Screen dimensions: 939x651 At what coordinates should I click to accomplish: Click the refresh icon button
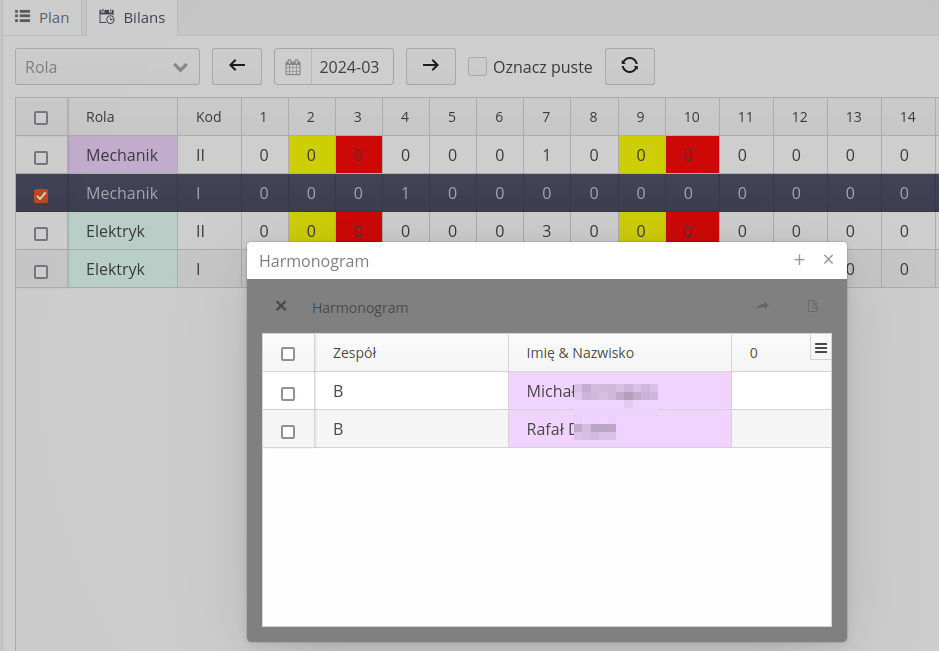(x=629, y=66)
